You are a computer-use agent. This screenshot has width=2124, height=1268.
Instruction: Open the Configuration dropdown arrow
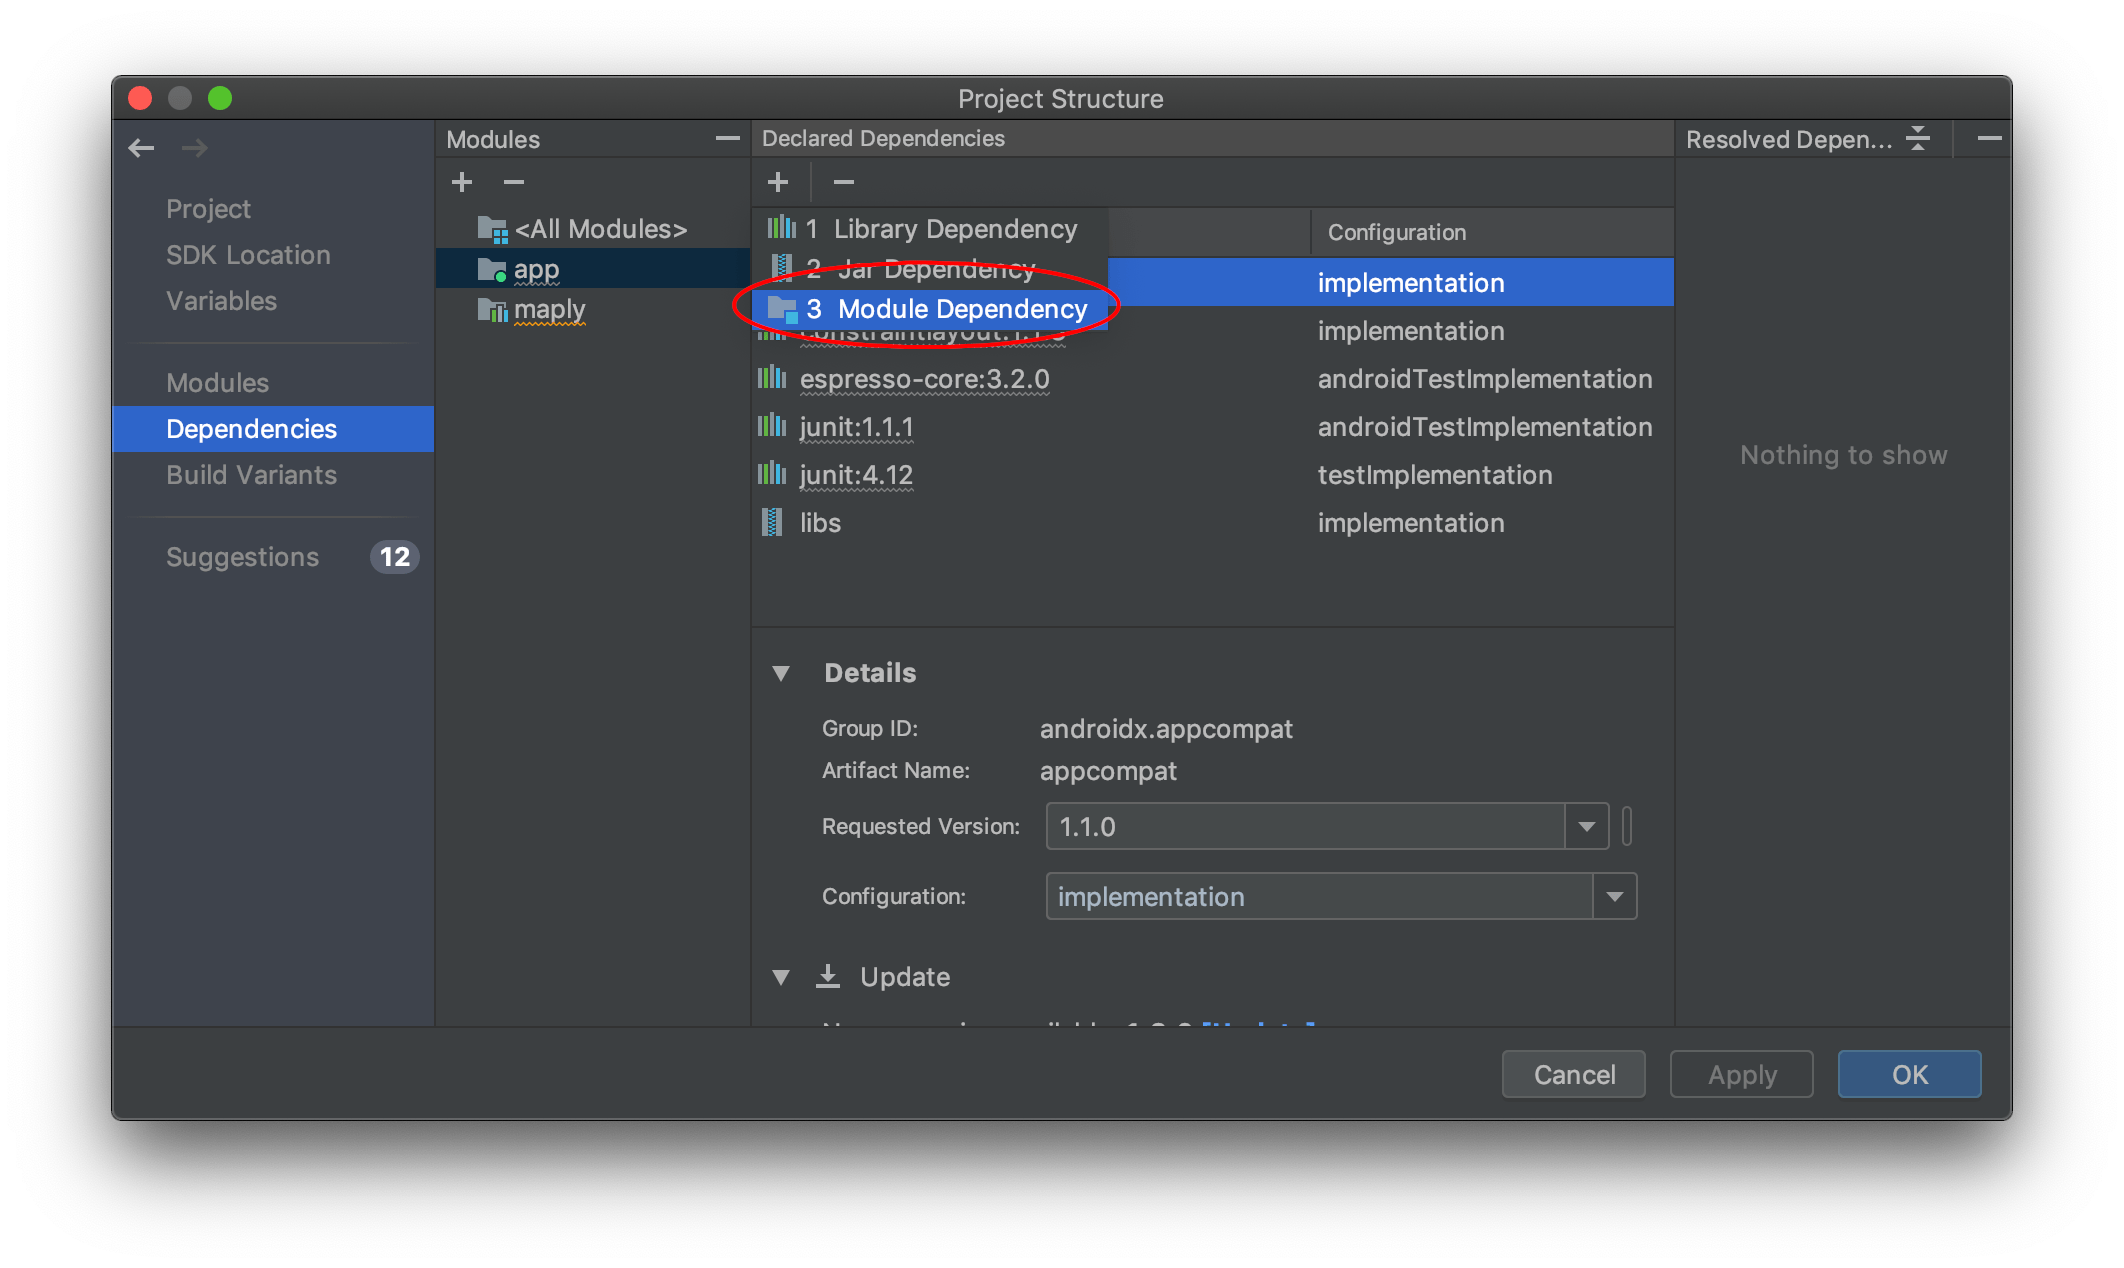click(x=1614, y=896)
